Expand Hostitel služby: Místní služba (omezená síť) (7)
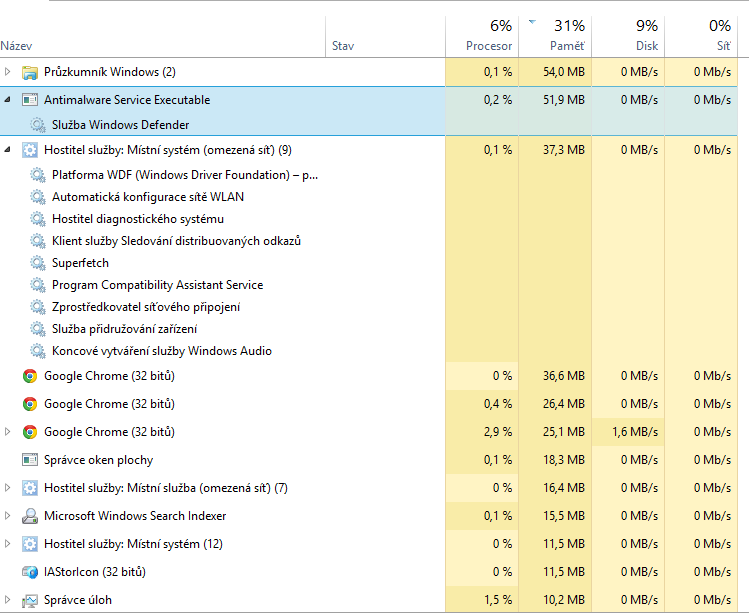The image size is (749, 615). pyautogui.click(x=9, y=488)
